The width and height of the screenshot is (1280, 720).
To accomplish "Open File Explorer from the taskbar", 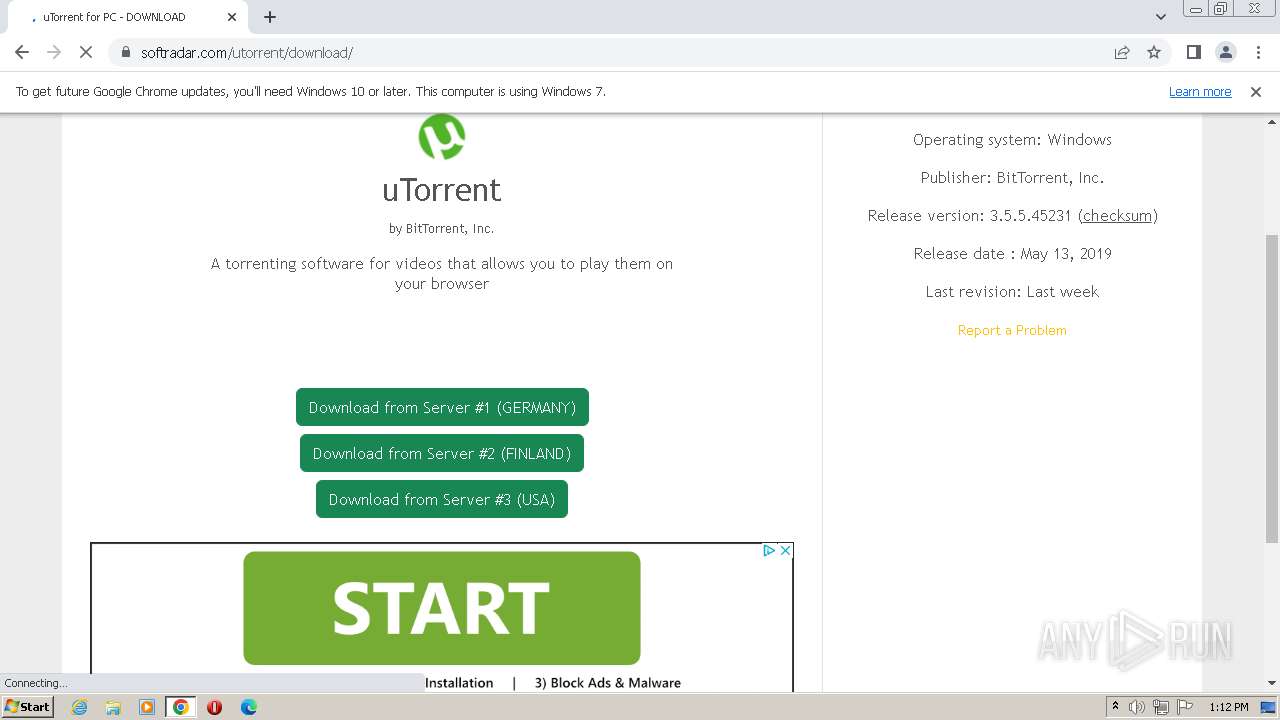I will (x=113, y=707).
